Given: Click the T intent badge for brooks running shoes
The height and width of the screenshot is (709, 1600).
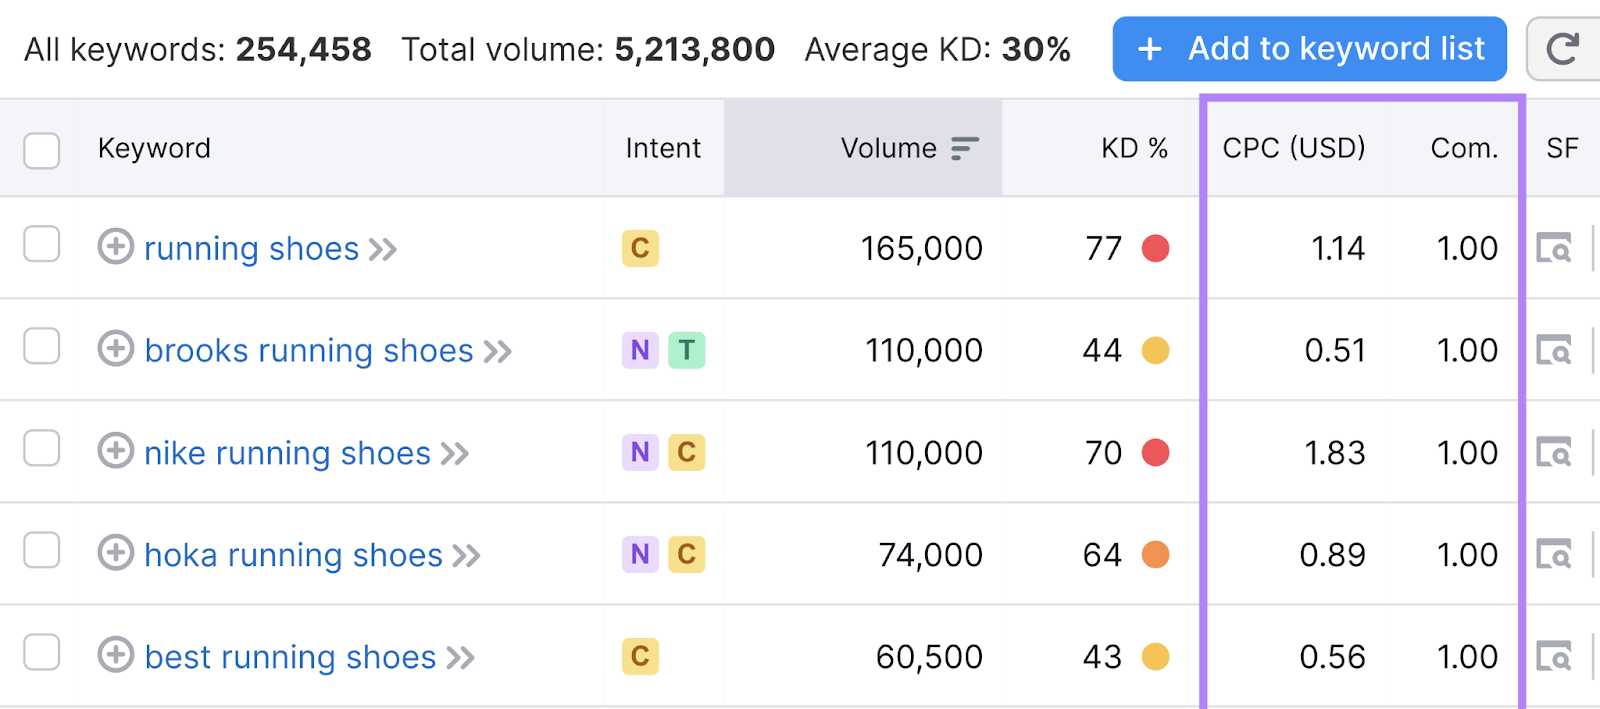Looking at the screenshot, I should click(x=687, y=350).
